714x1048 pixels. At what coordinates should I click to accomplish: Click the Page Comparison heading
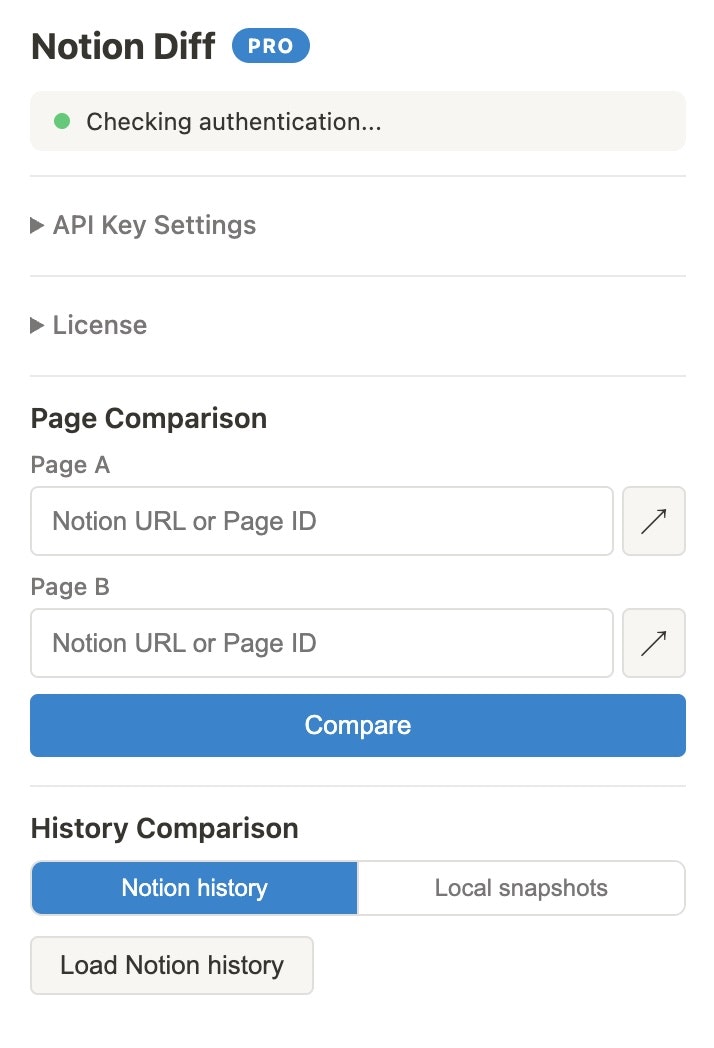149,418
